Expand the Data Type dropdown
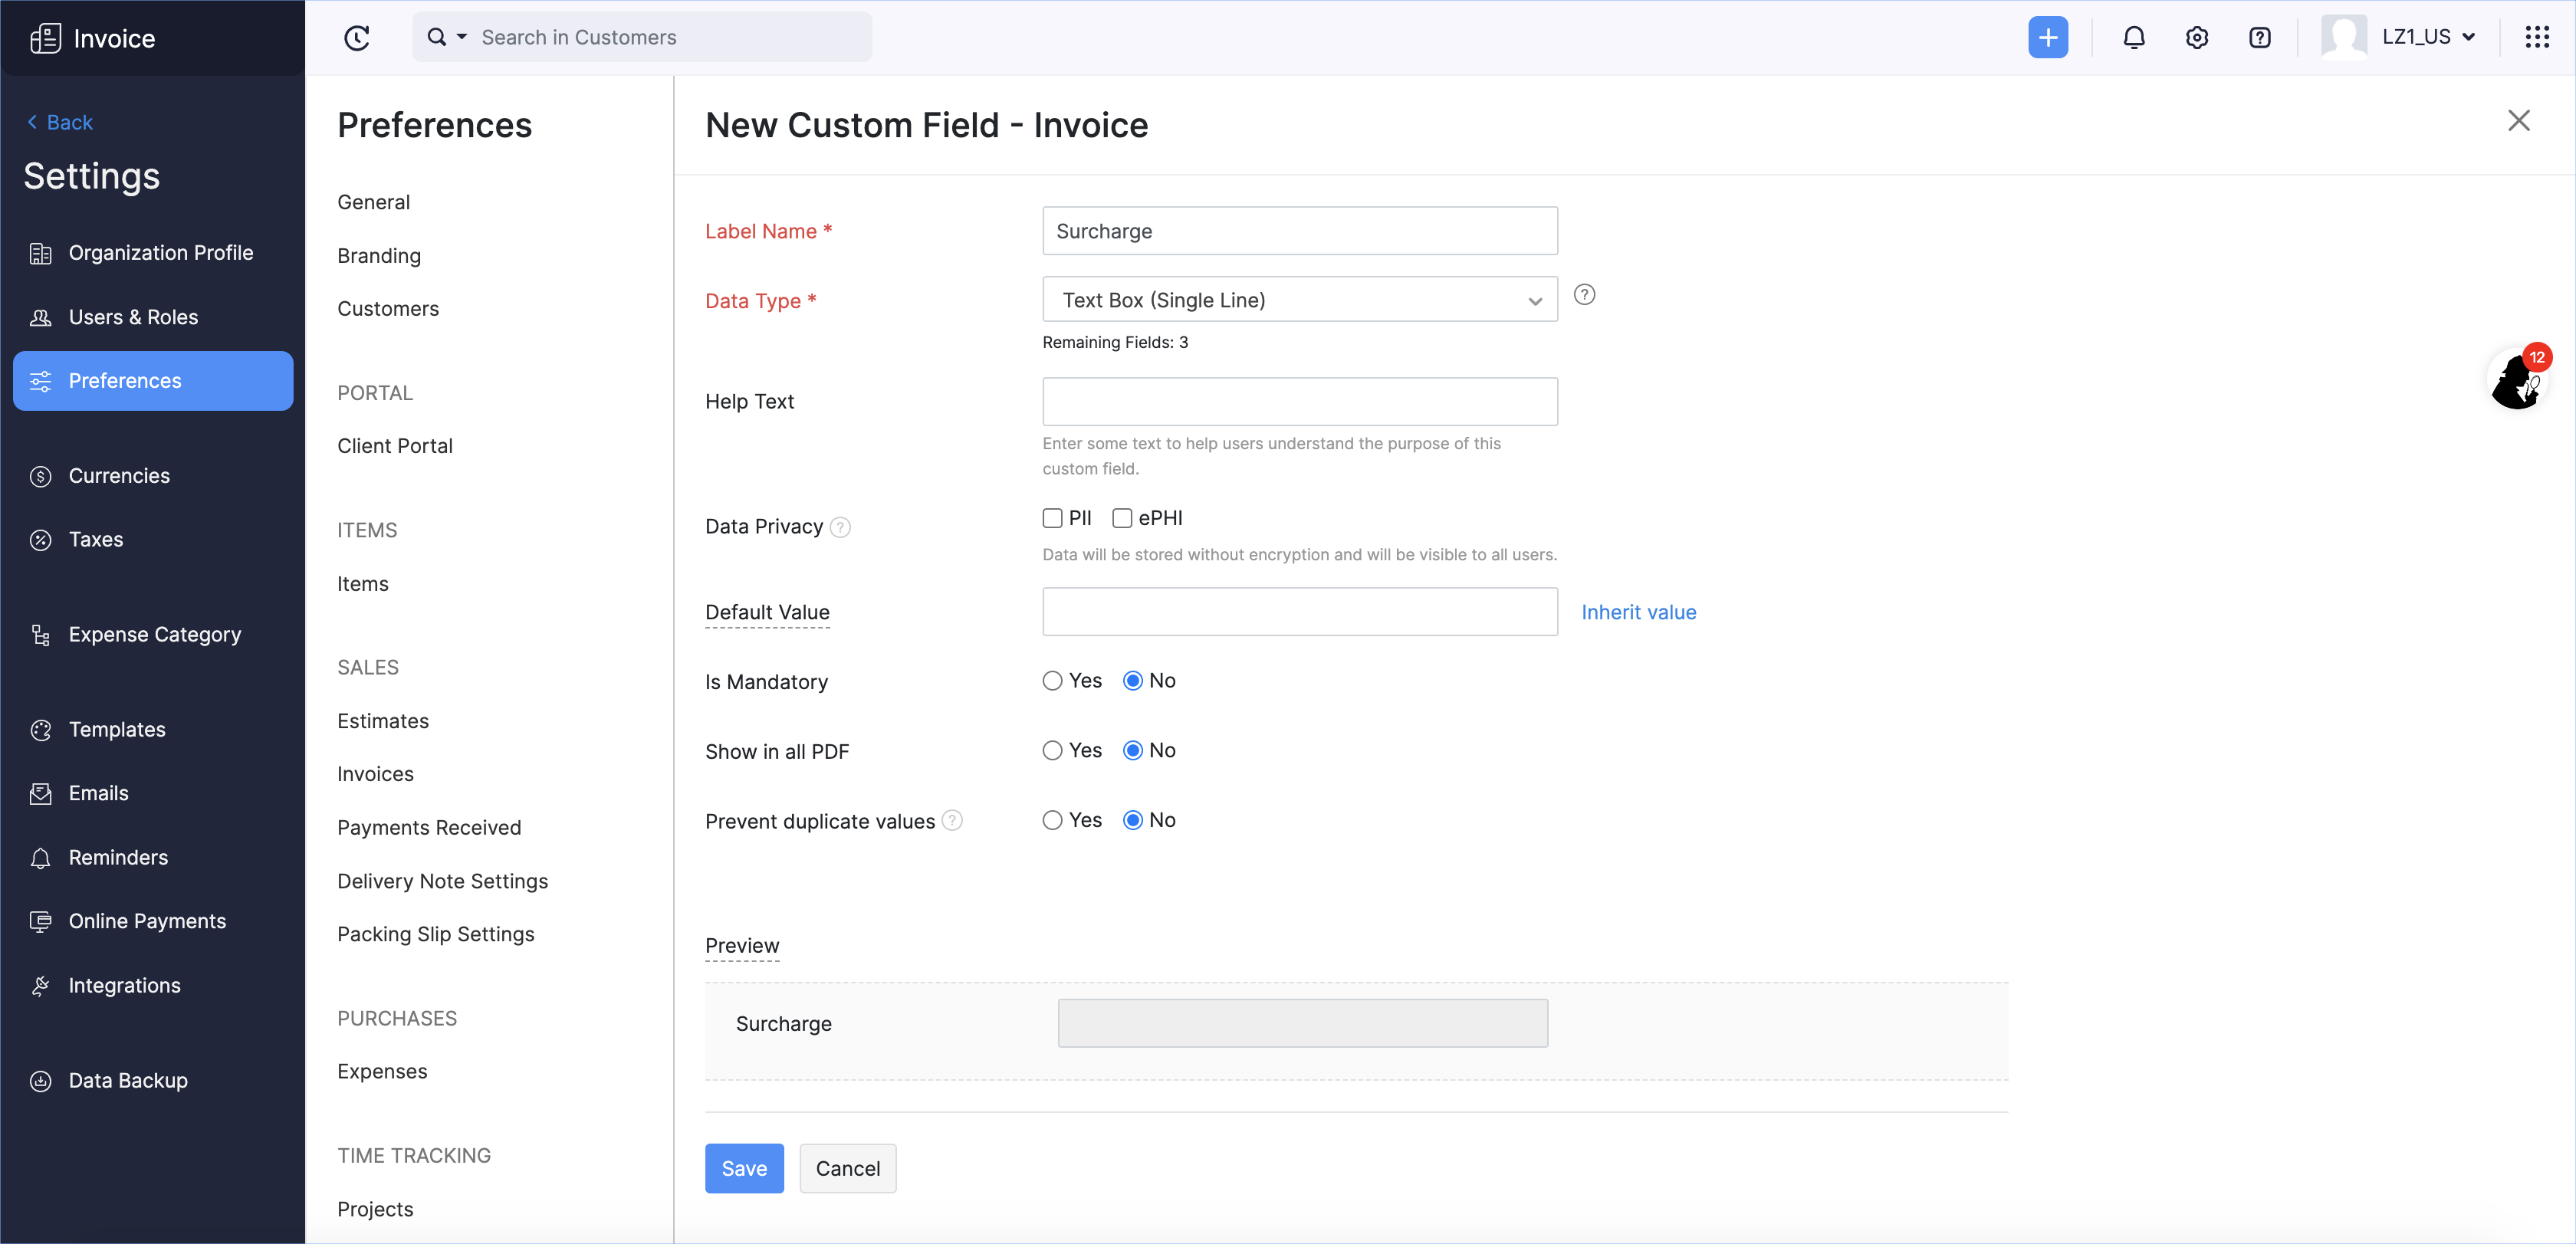 (x=1299, y=300)
